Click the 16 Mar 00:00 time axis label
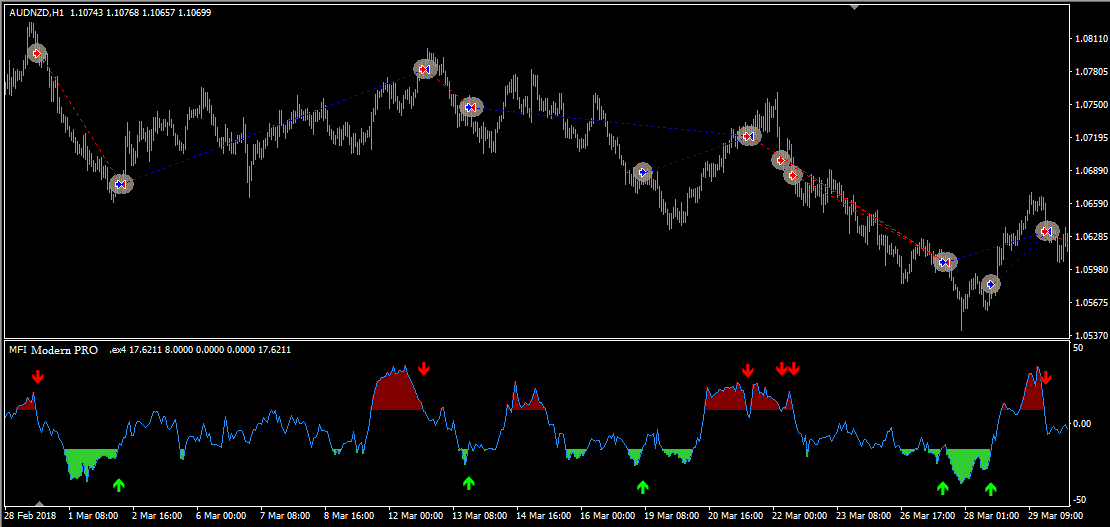 607,516
